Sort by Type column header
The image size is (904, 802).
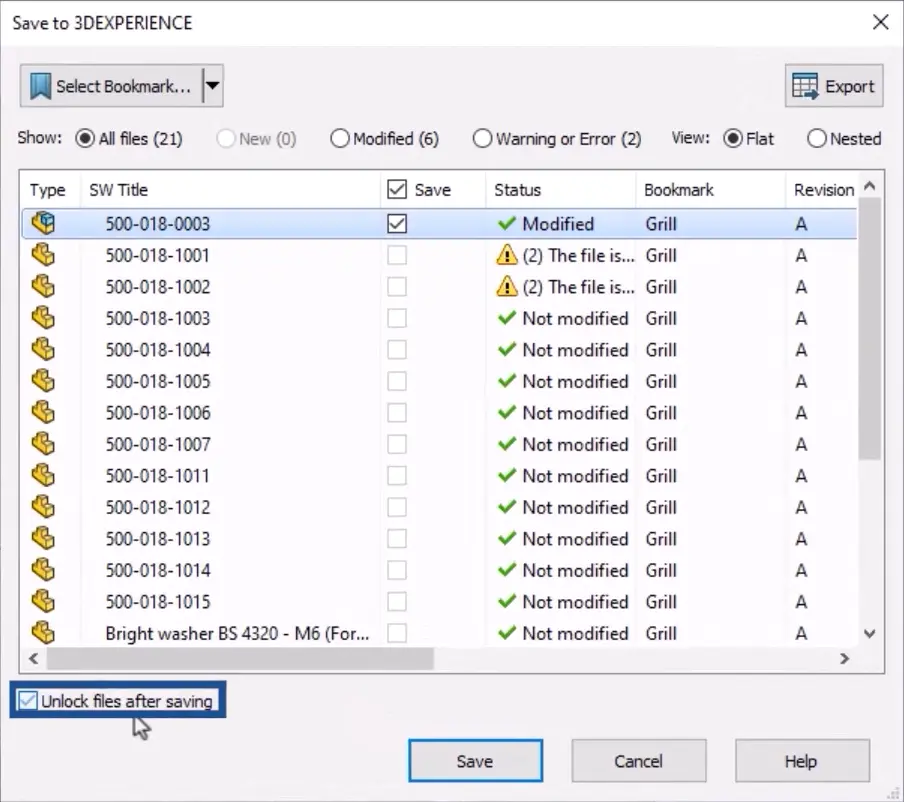click(47, 190)
